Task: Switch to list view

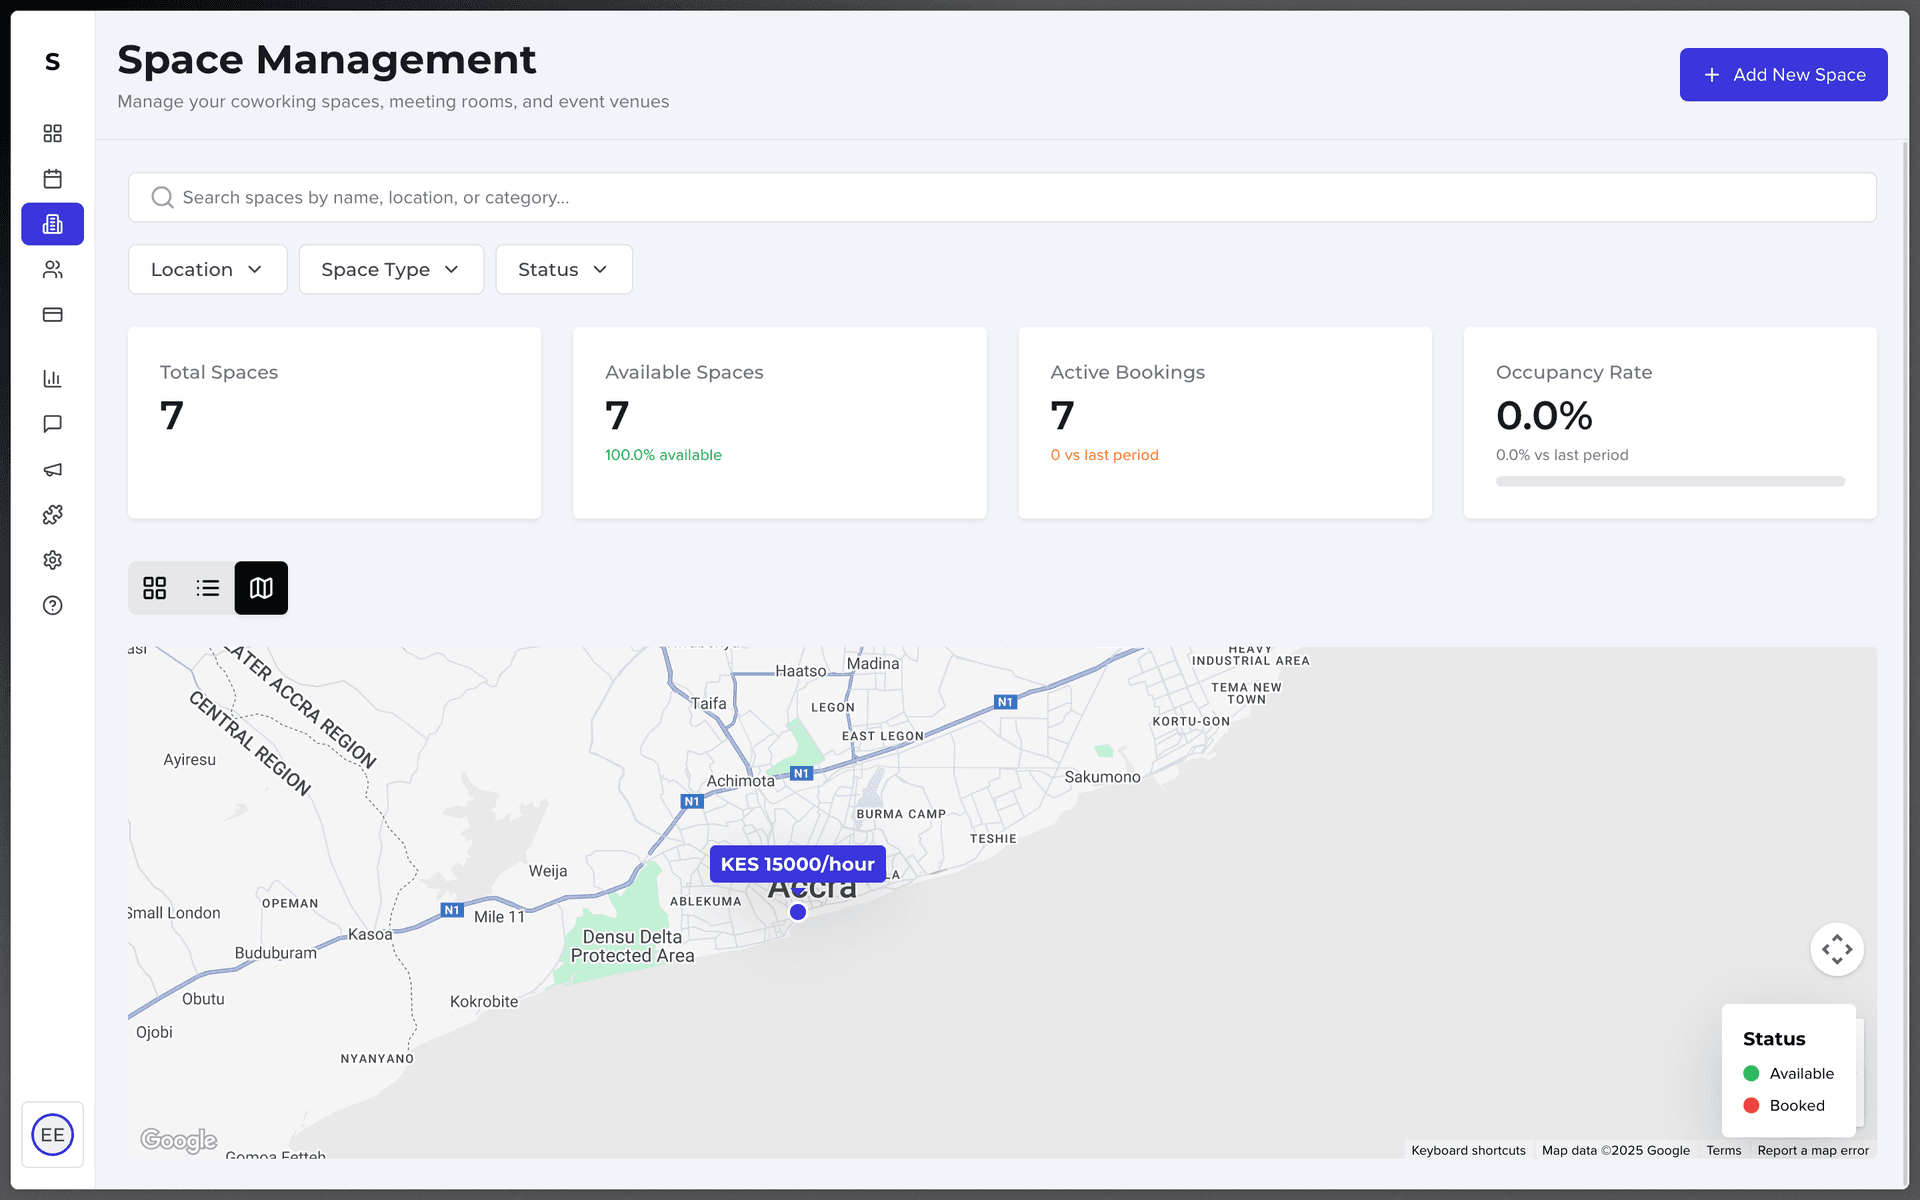Action: click(208, 588)
